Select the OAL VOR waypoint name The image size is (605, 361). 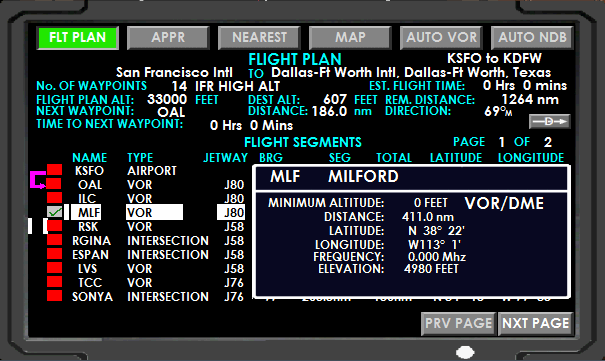click(x=90, y=184)
